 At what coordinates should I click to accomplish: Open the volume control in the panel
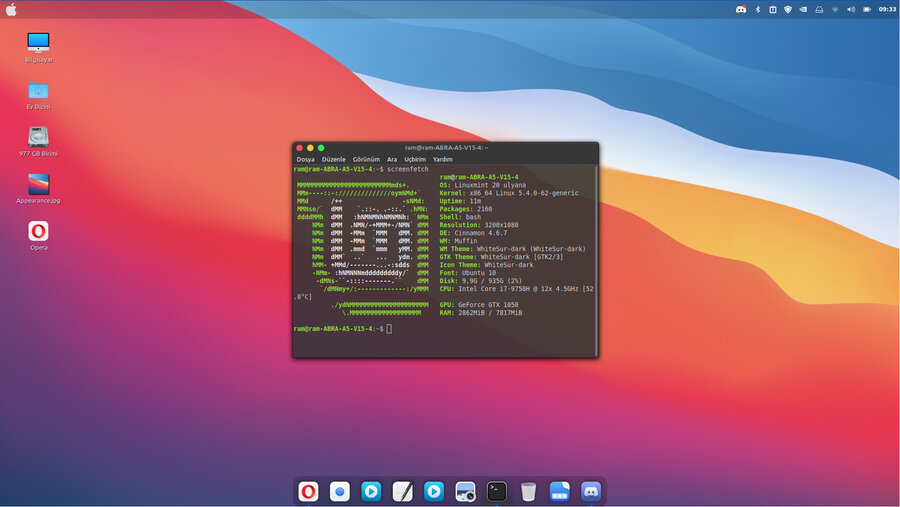[x=851, y=9]
